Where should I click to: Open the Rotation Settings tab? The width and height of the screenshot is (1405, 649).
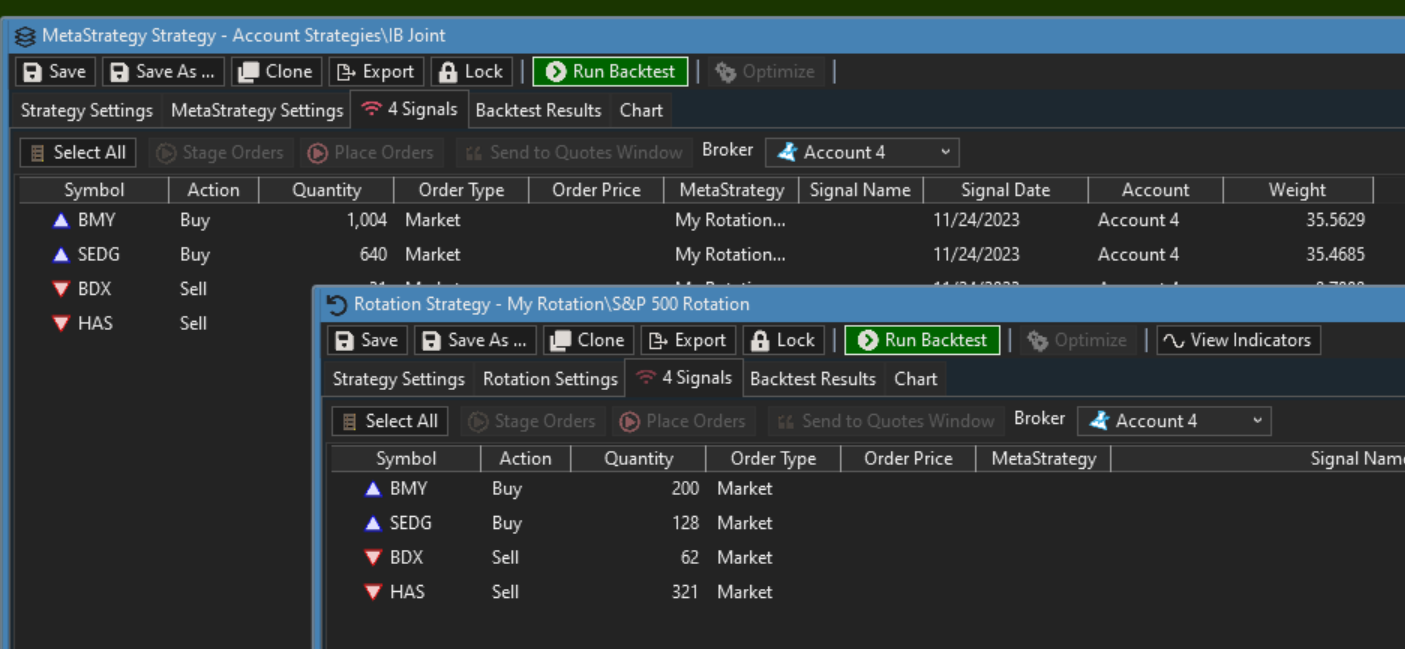[550, 379]
